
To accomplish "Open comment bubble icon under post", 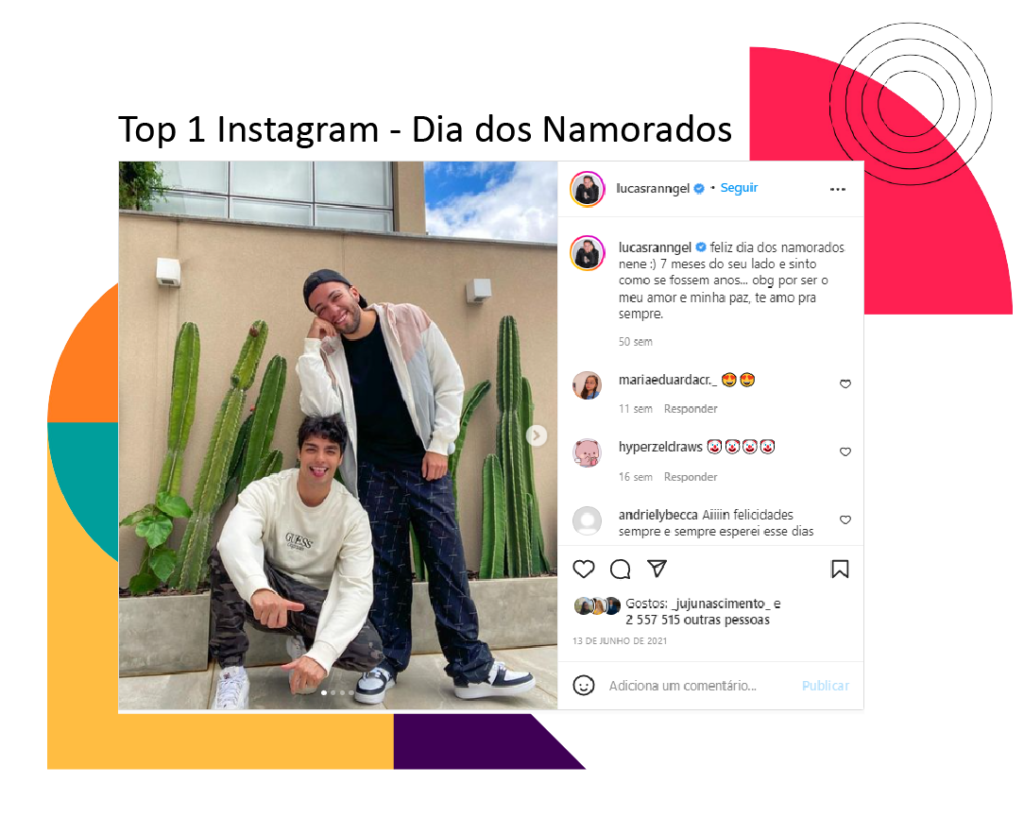I will [x=620, y=569].
